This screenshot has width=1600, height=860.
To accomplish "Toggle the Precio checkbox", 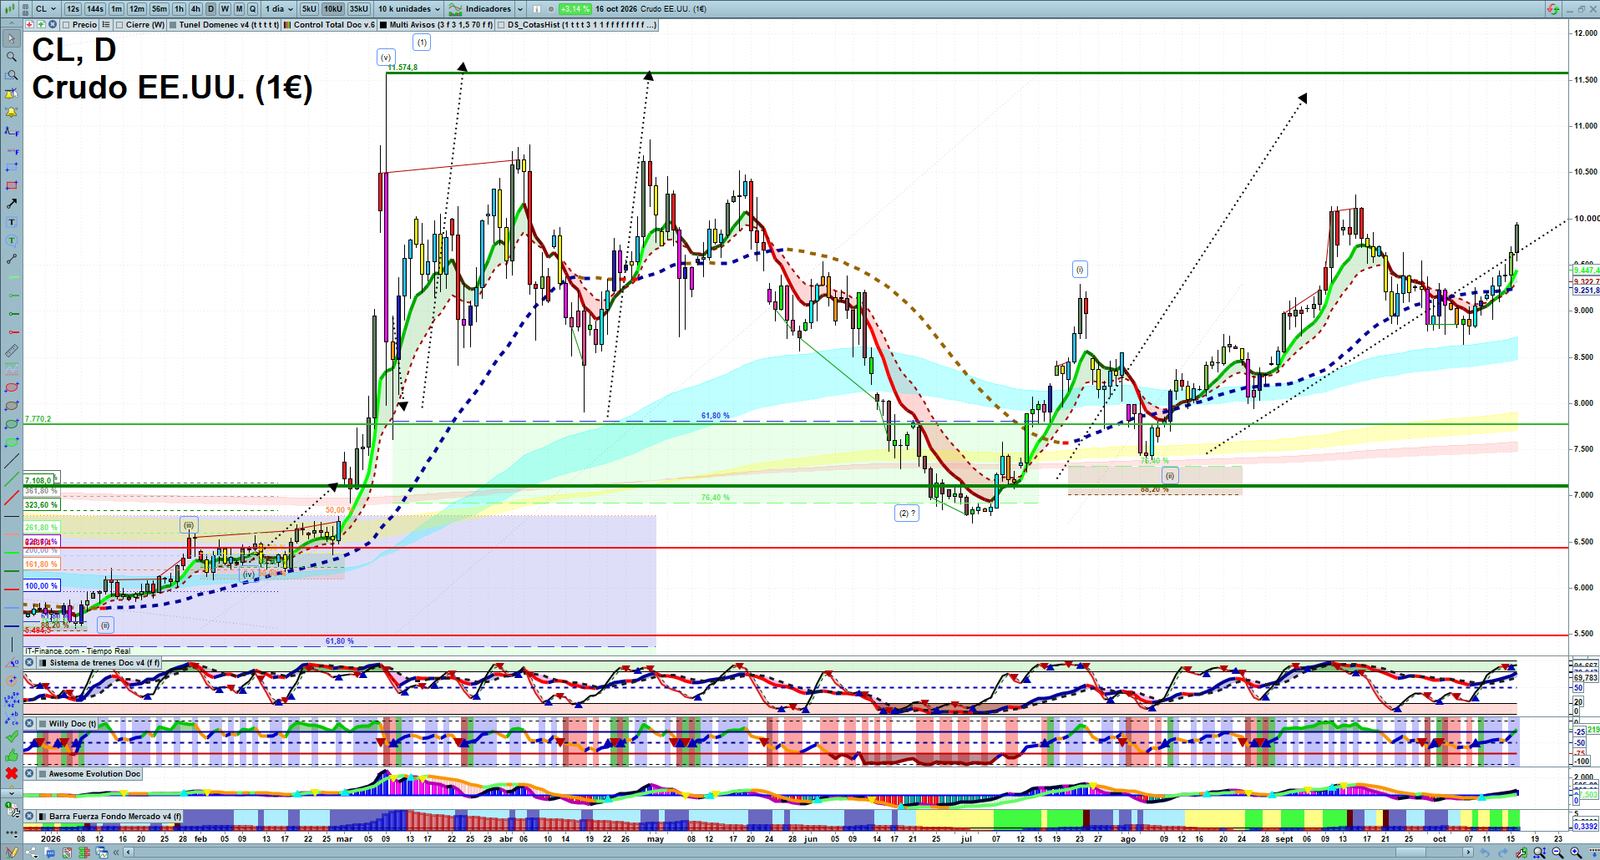I will (67, 25).
